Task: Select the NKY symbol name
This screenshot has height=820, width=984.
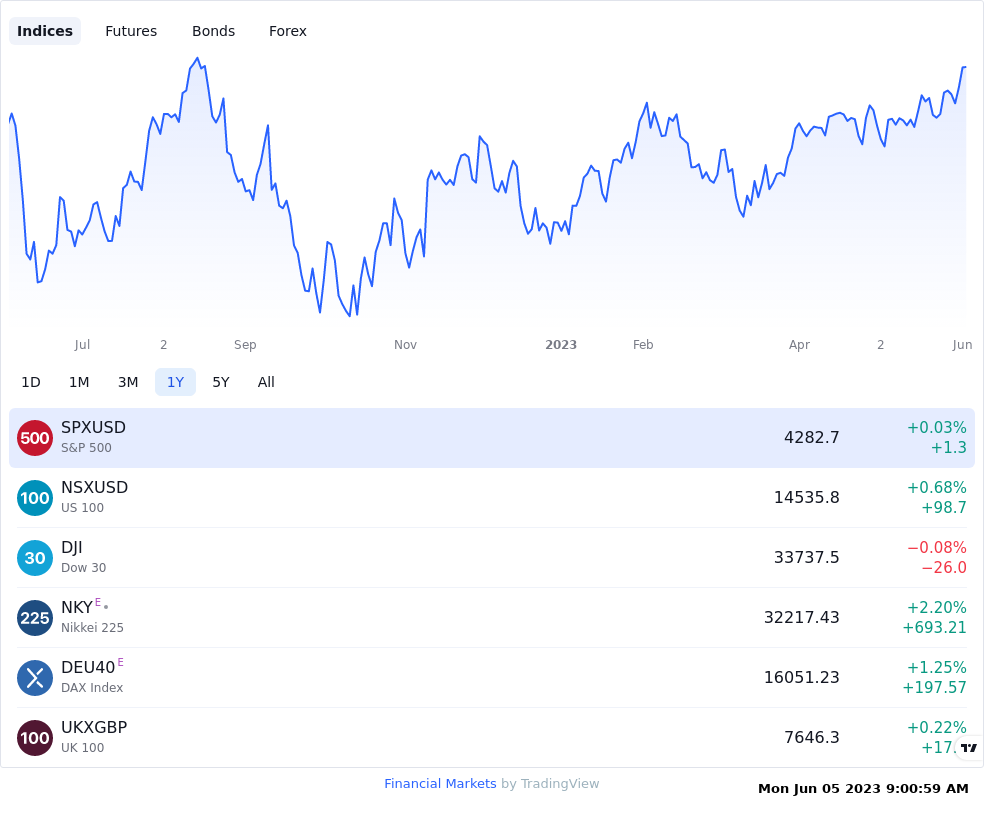Action: (x=77, y=607)
